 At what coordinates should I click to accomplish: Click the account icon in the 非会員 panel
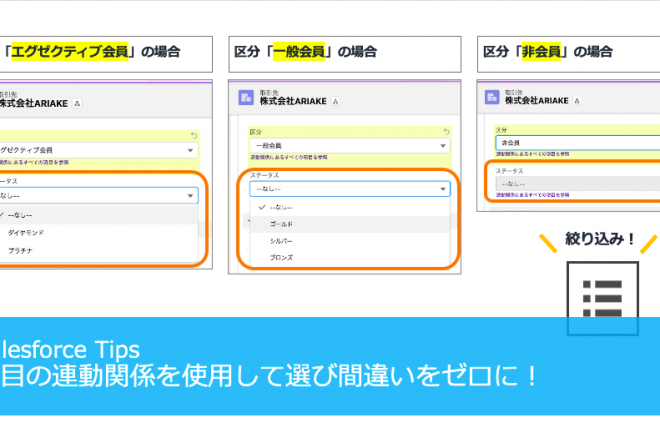tap(492, 98)
